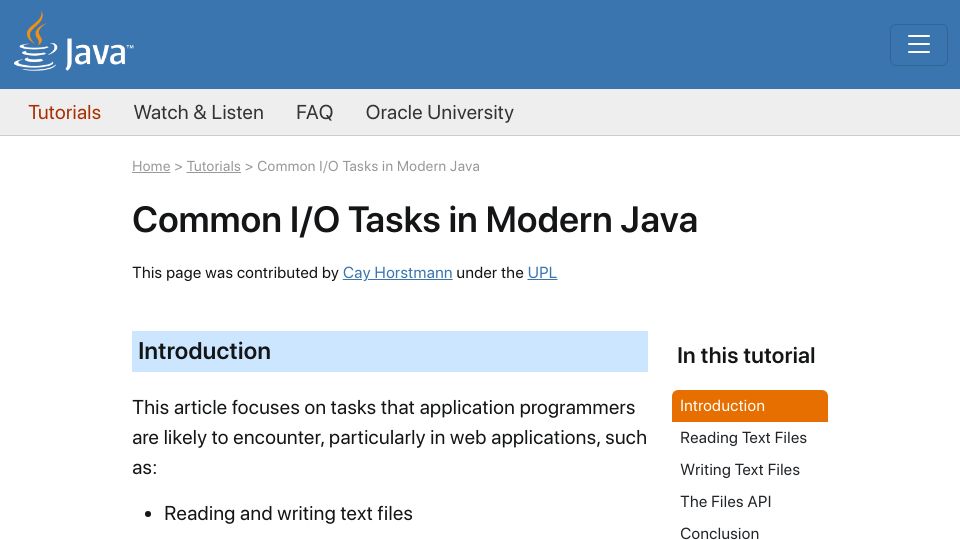960x540 pixels.
Task: Open Cay Horstmann contributor link
Action: point(397,272)
